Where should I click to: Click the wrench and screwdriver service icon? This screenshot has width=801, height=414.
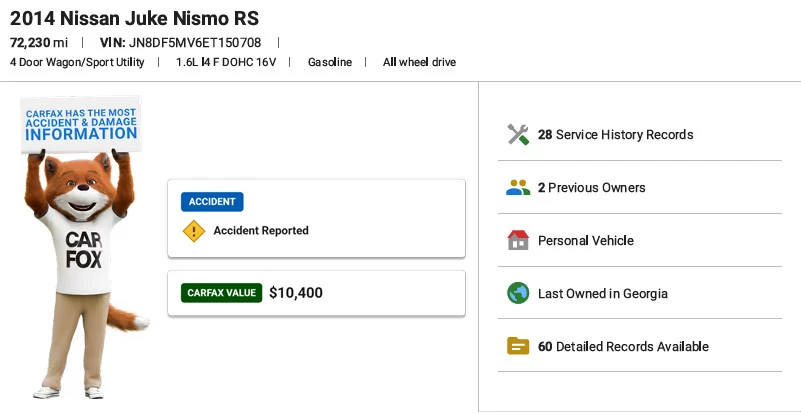pyautogui.click(x=518, y=135)
